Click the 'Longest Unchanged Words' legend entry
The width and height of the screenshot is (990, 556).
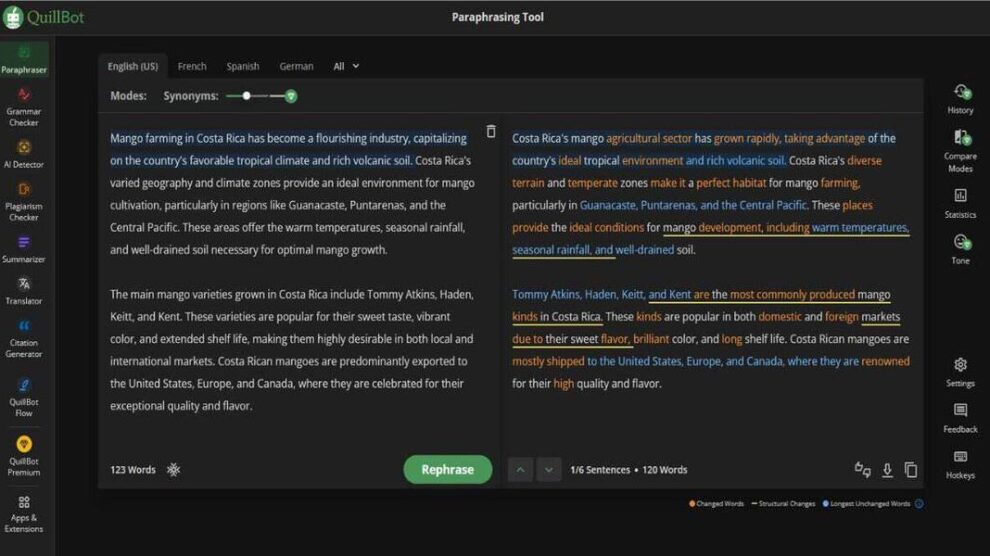(x=866, y=504)
